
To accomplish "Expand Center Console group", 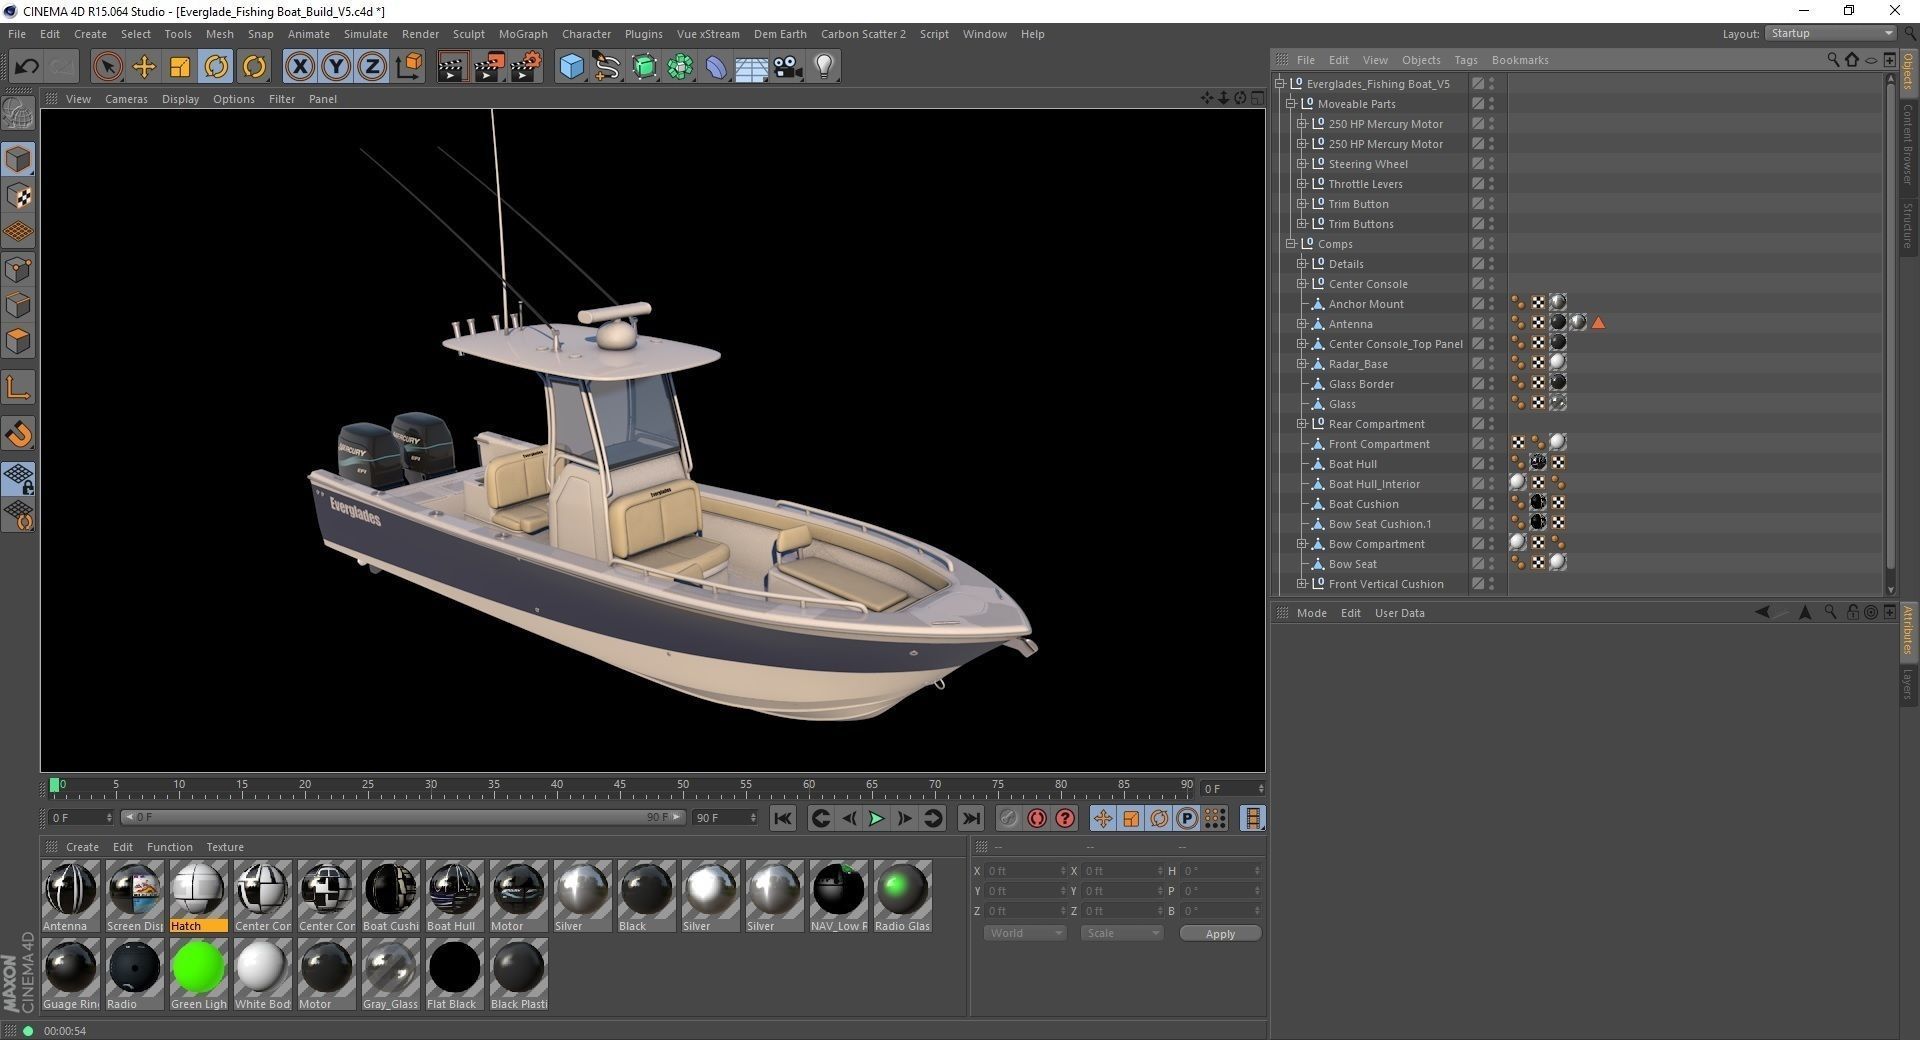I will (1302, 284).
